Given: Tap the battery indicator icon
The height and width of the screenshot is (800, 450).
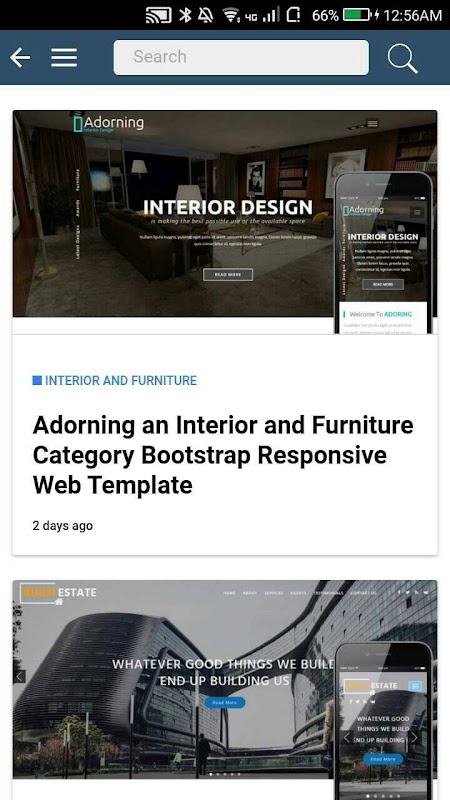Looking at the screenshot, I should point(357,15).
